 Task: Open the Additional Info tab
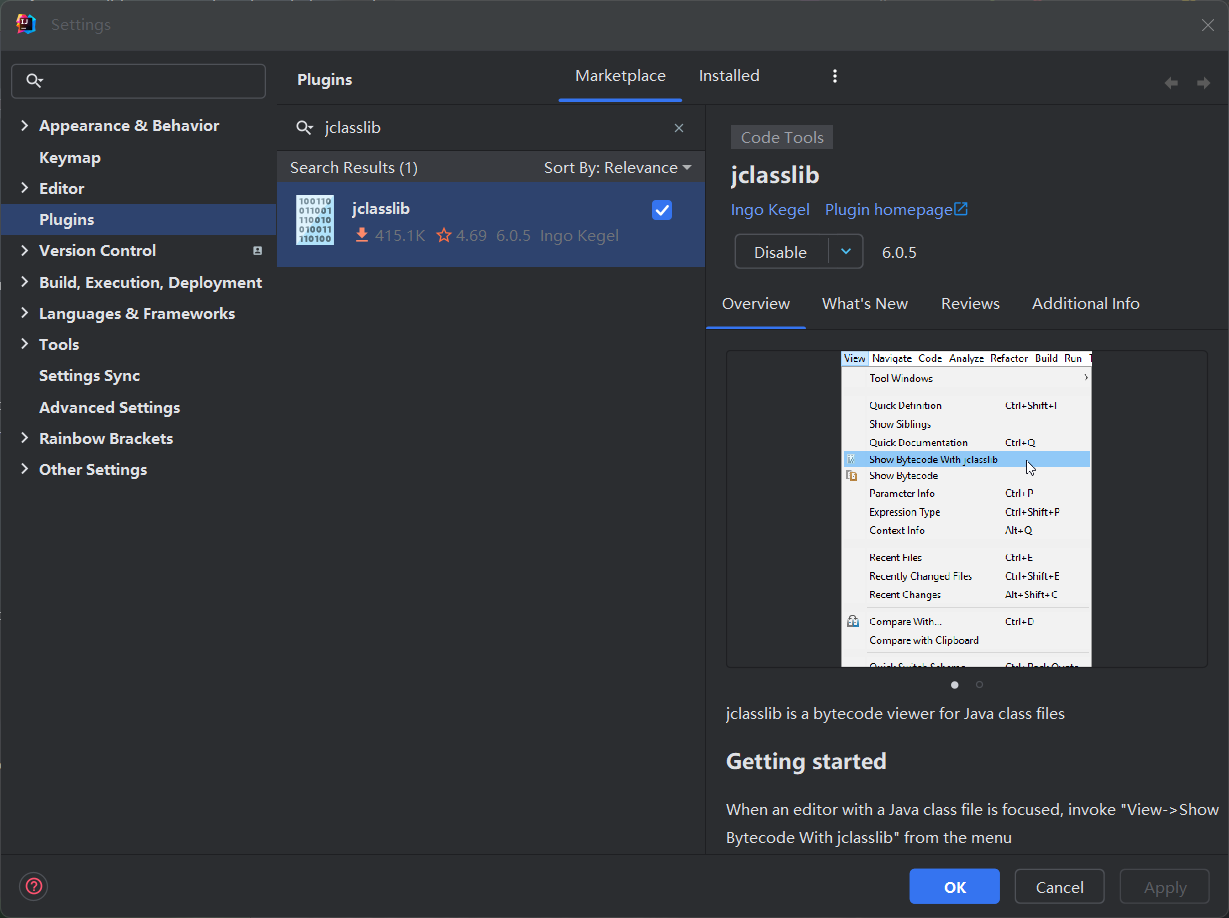click(x=1086, y=304)
